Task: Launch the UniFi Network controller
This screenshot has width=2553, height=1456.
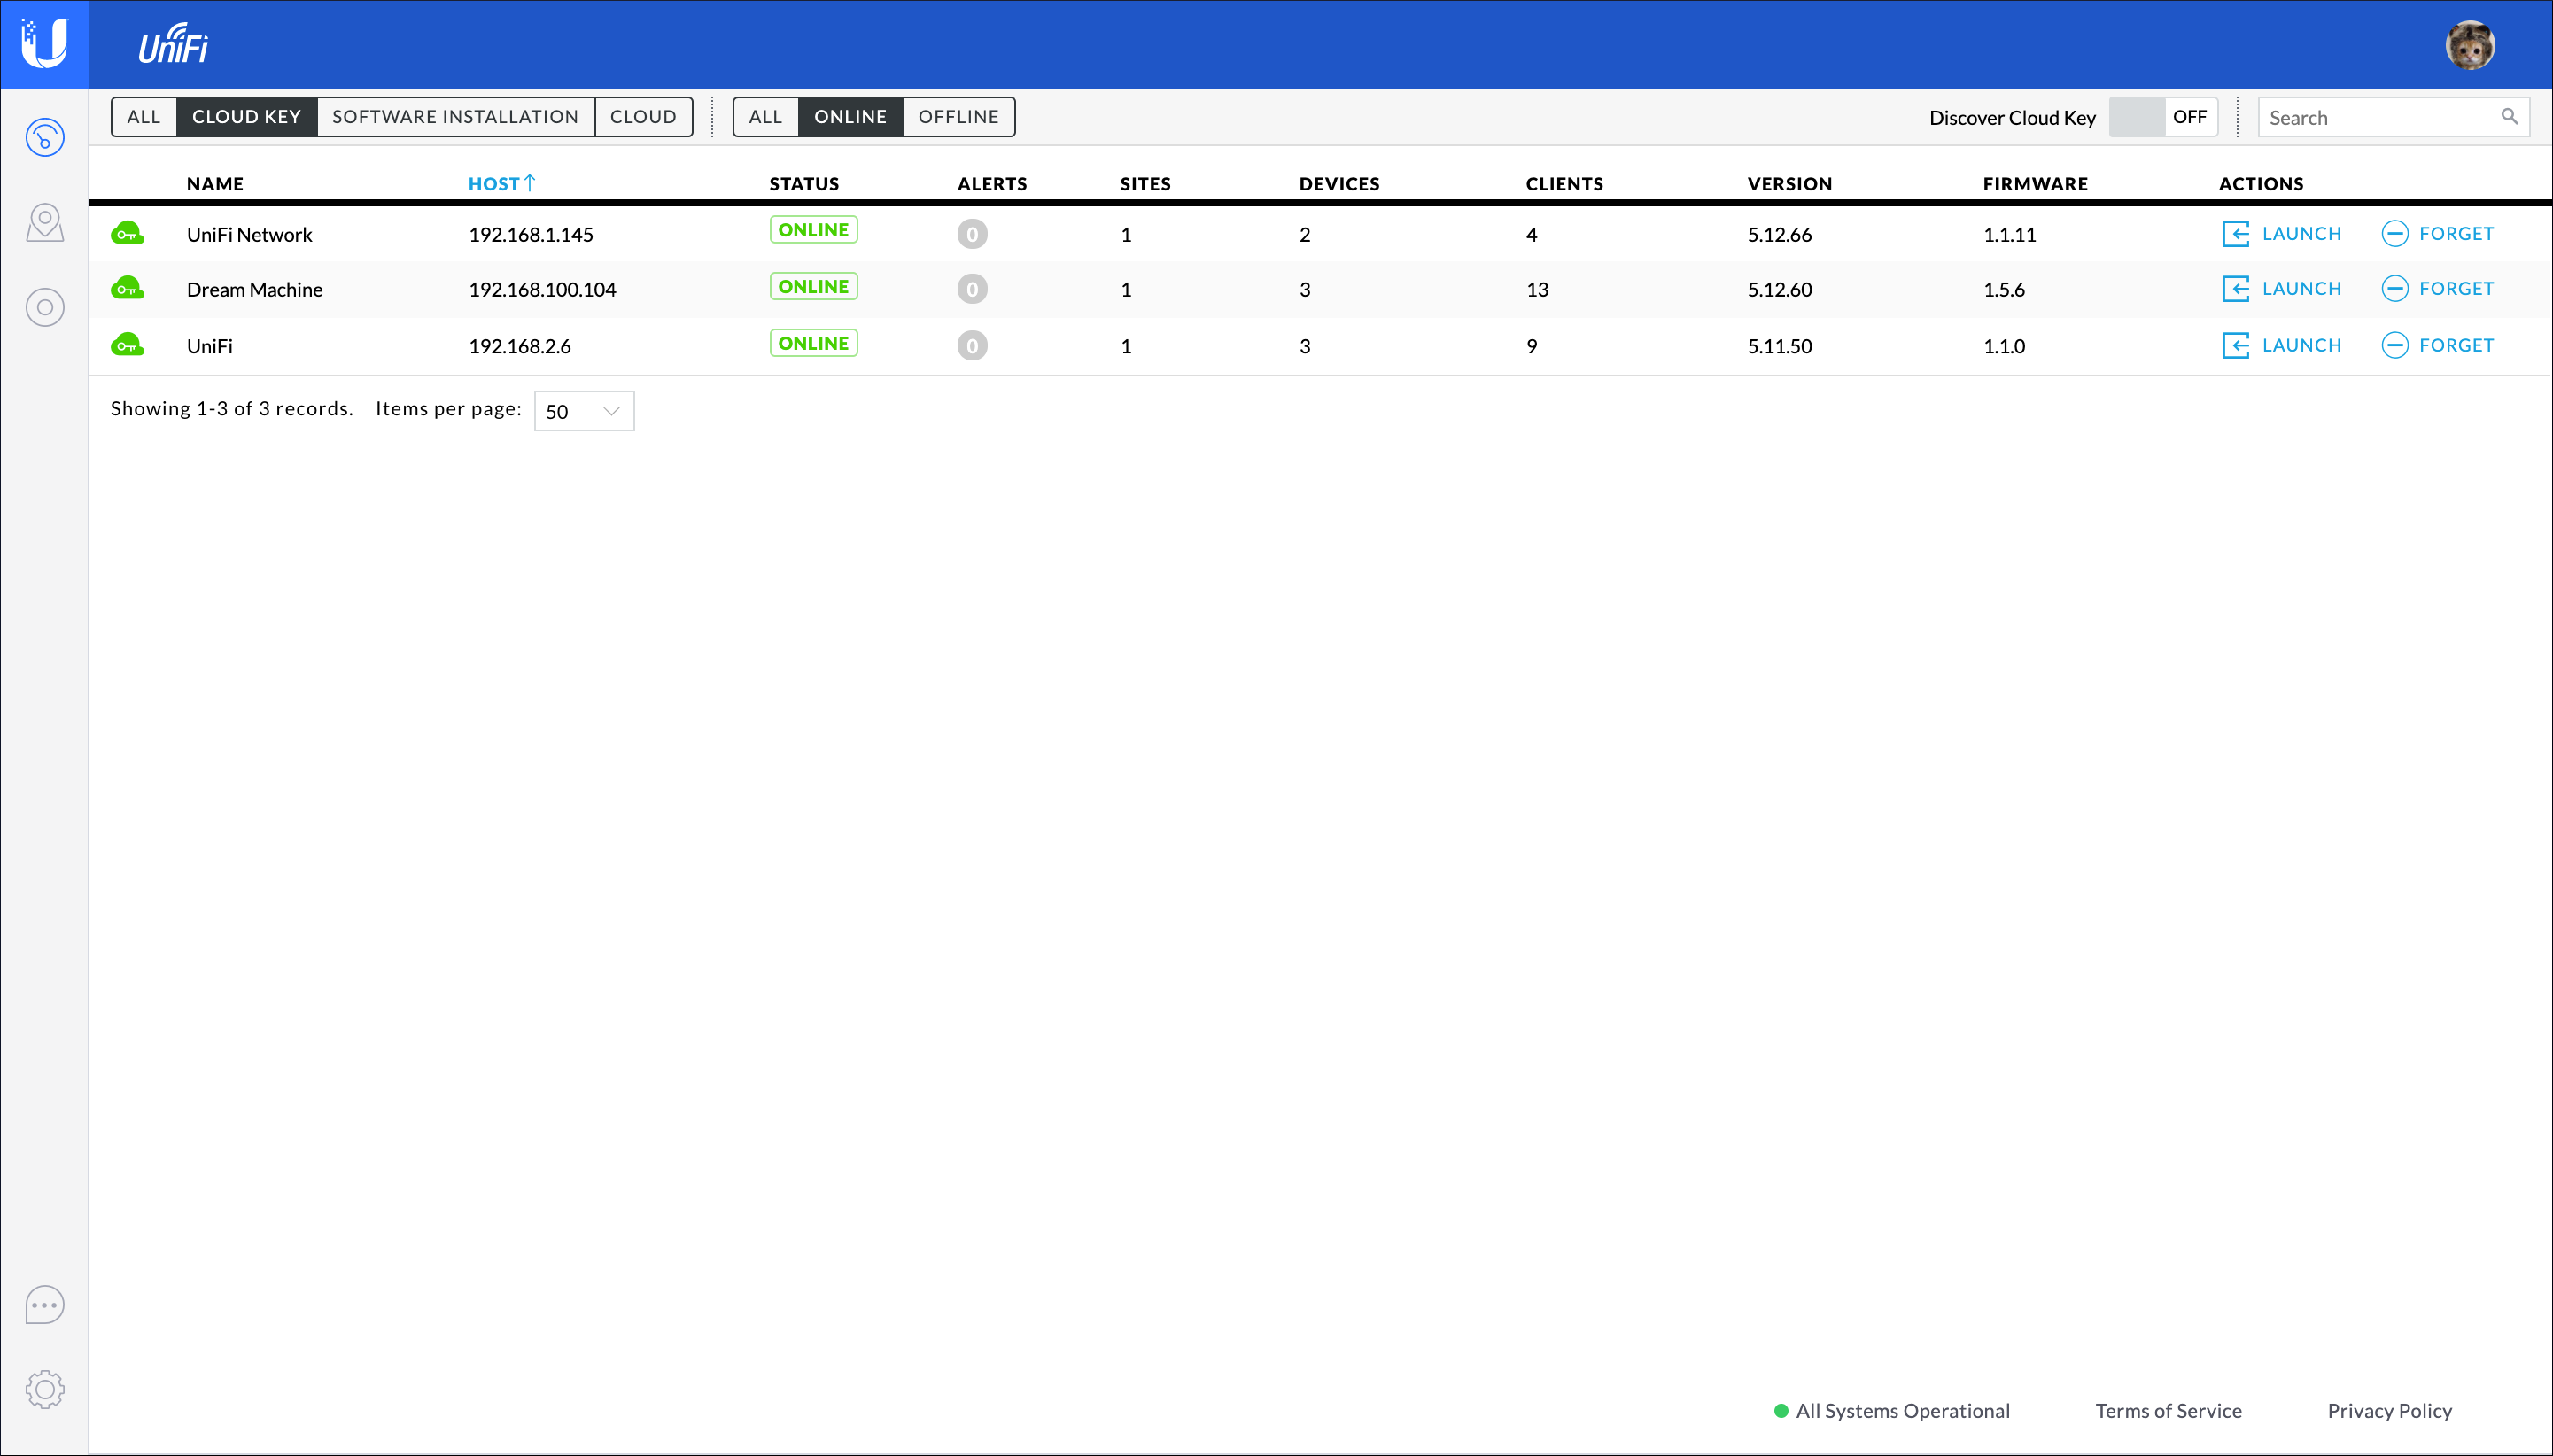Action: click(2281, 234)
